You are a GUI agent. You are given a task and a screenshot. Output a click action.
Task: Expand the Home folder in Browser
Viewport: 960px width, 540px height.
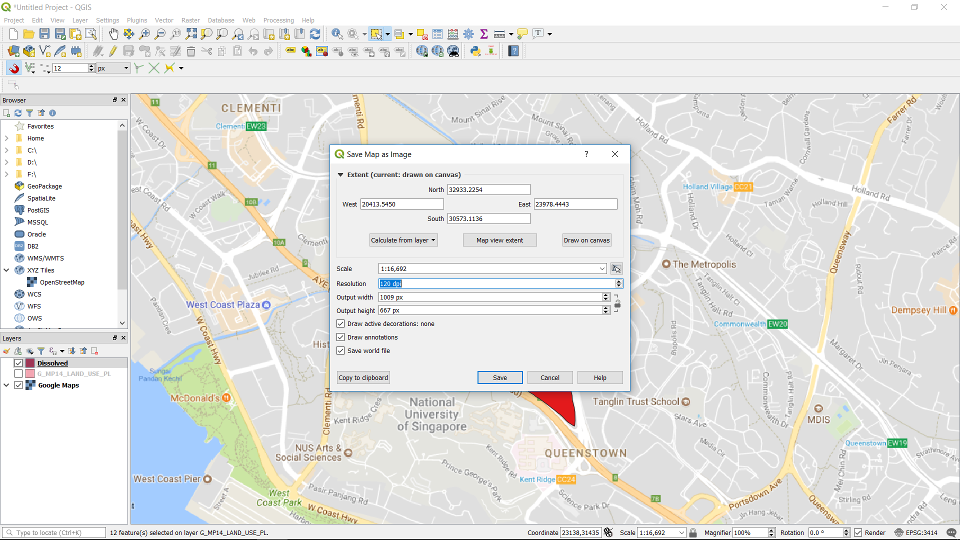click(x=7, y=138)
